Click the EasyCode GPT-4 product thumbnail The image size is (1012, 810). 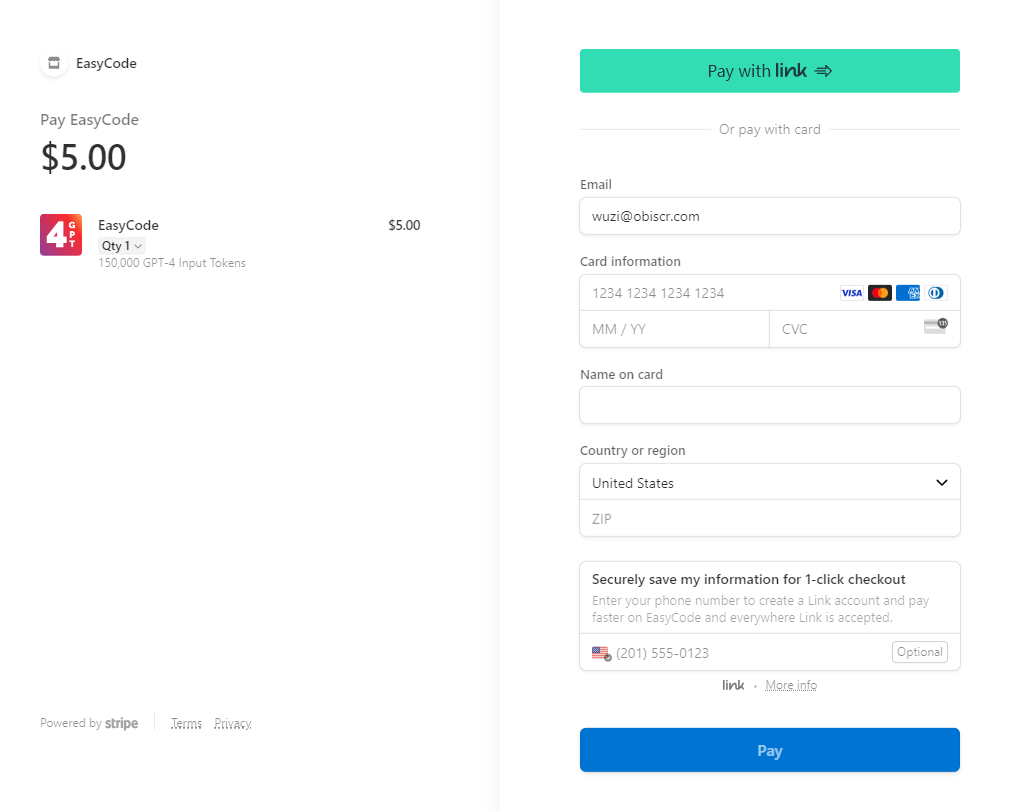[x=61, y=235]
